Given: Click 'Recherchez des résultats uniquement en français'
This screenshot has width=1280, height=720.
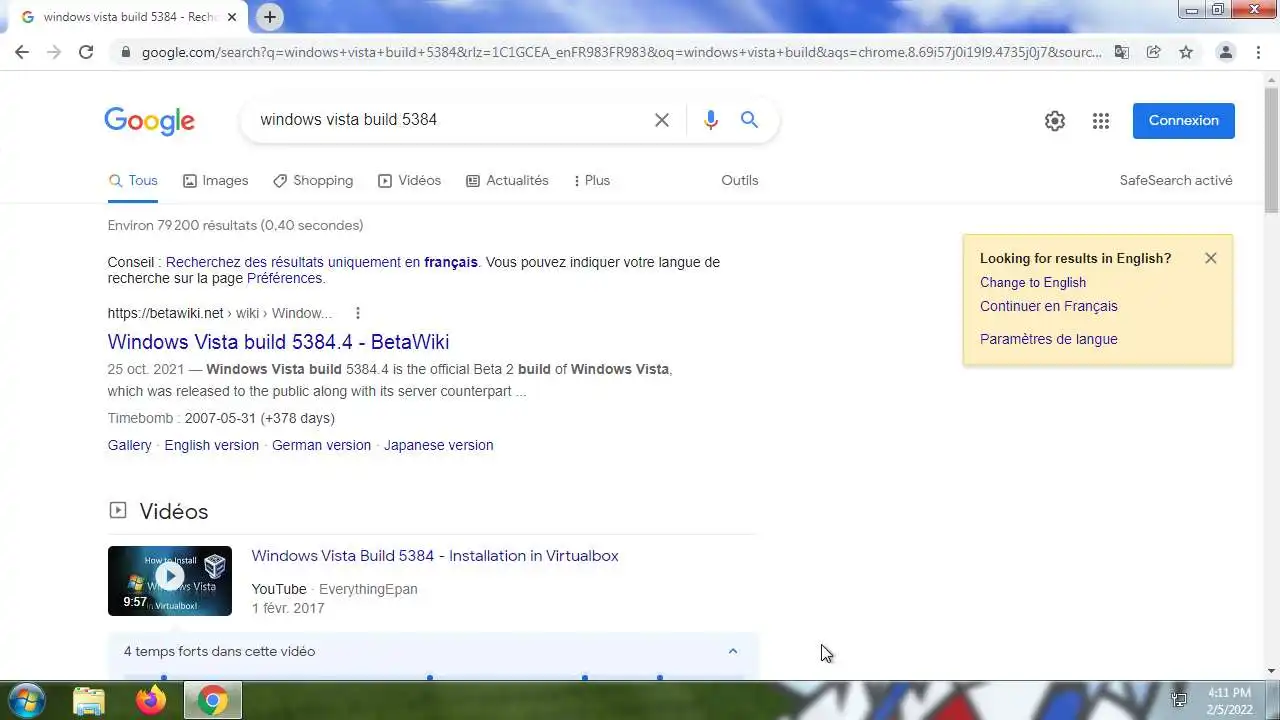Looking at the screenshot, I should tap(321, 262).
